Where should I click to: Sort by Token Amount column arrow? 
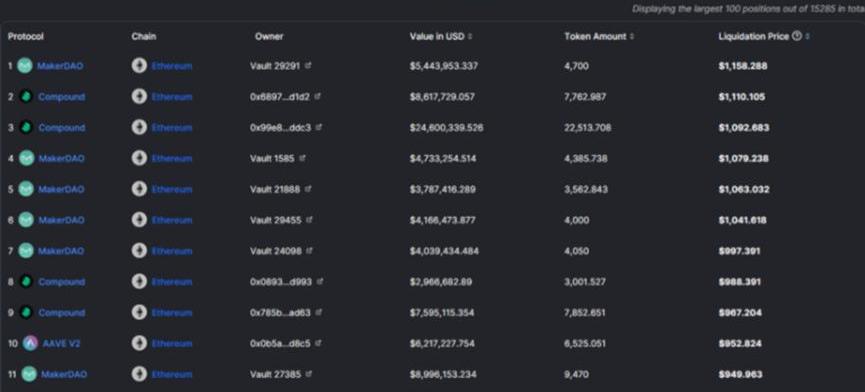632,36
